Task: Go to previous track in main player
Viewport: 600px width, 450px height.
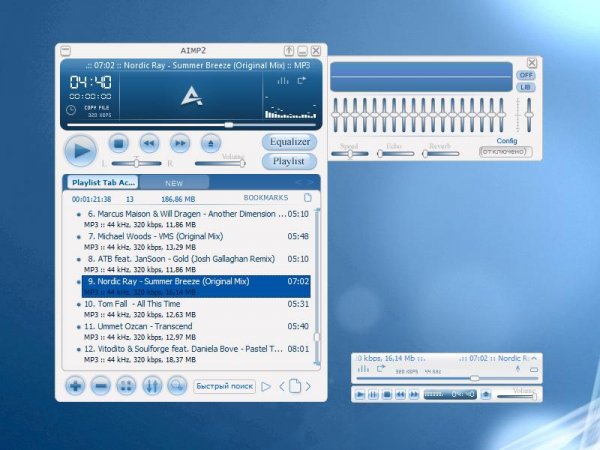Action: point(149,143)
